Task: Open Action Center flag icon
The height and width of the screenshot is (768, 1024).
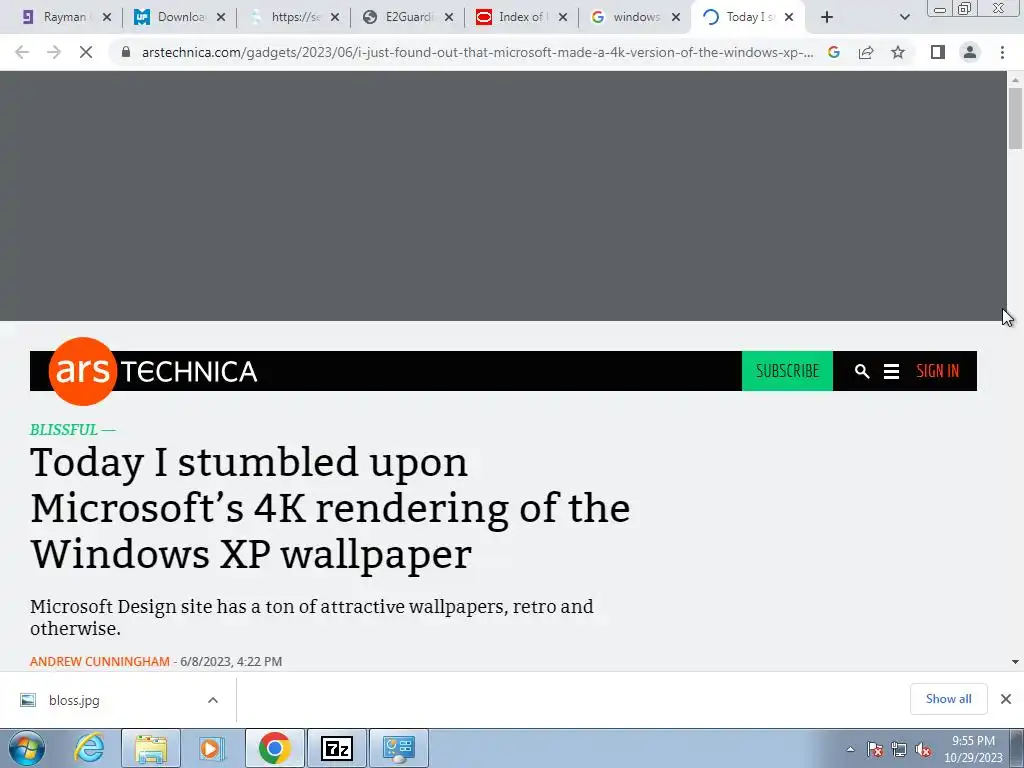Action: tap(875, 749)
